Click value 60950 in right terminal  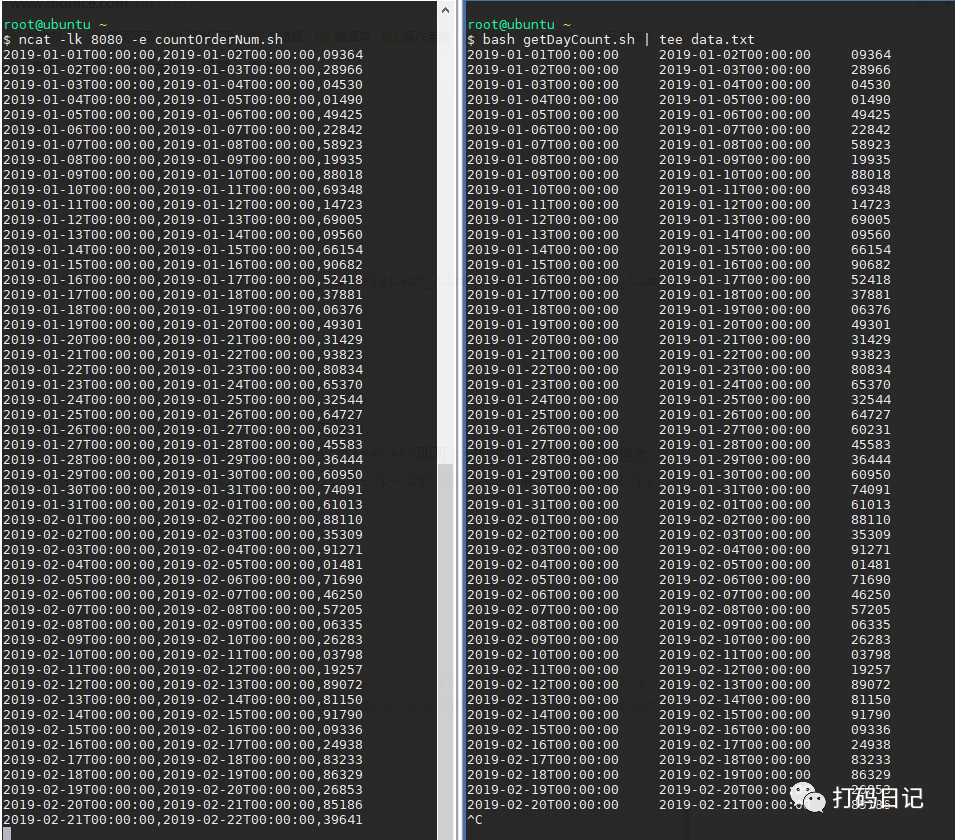(x=871, y=475)
